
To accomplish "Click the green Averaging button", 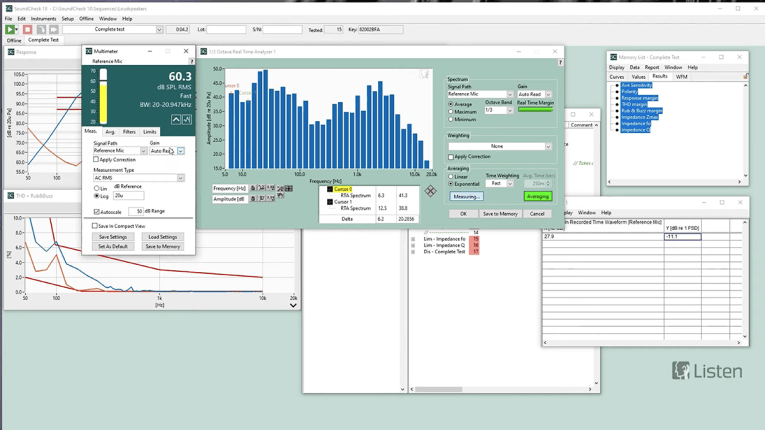I will [538, 196].
